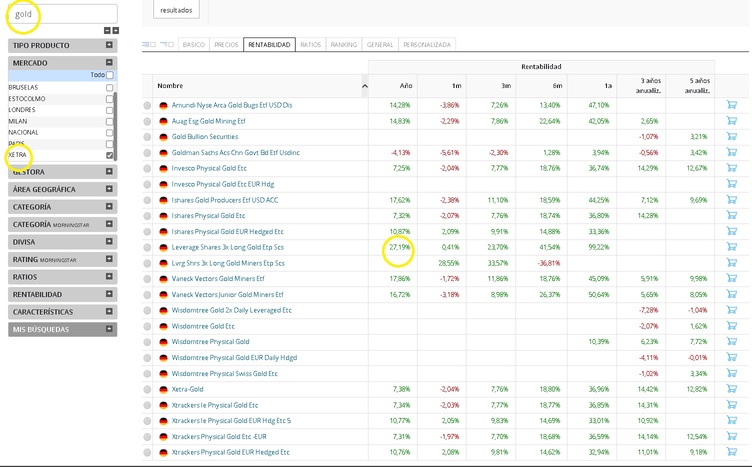Viewport: 752px width, 467px height.
Task: Uncheck the XETRA market checkbox
Action: pyautogui.click(x=110, y=155)
